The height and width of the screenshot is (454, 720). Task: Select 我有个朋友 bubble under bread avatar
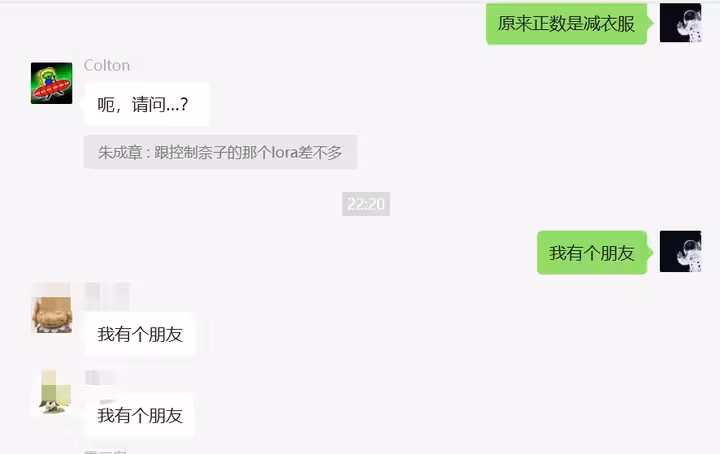pyautogui.click(x=140, y=334)
